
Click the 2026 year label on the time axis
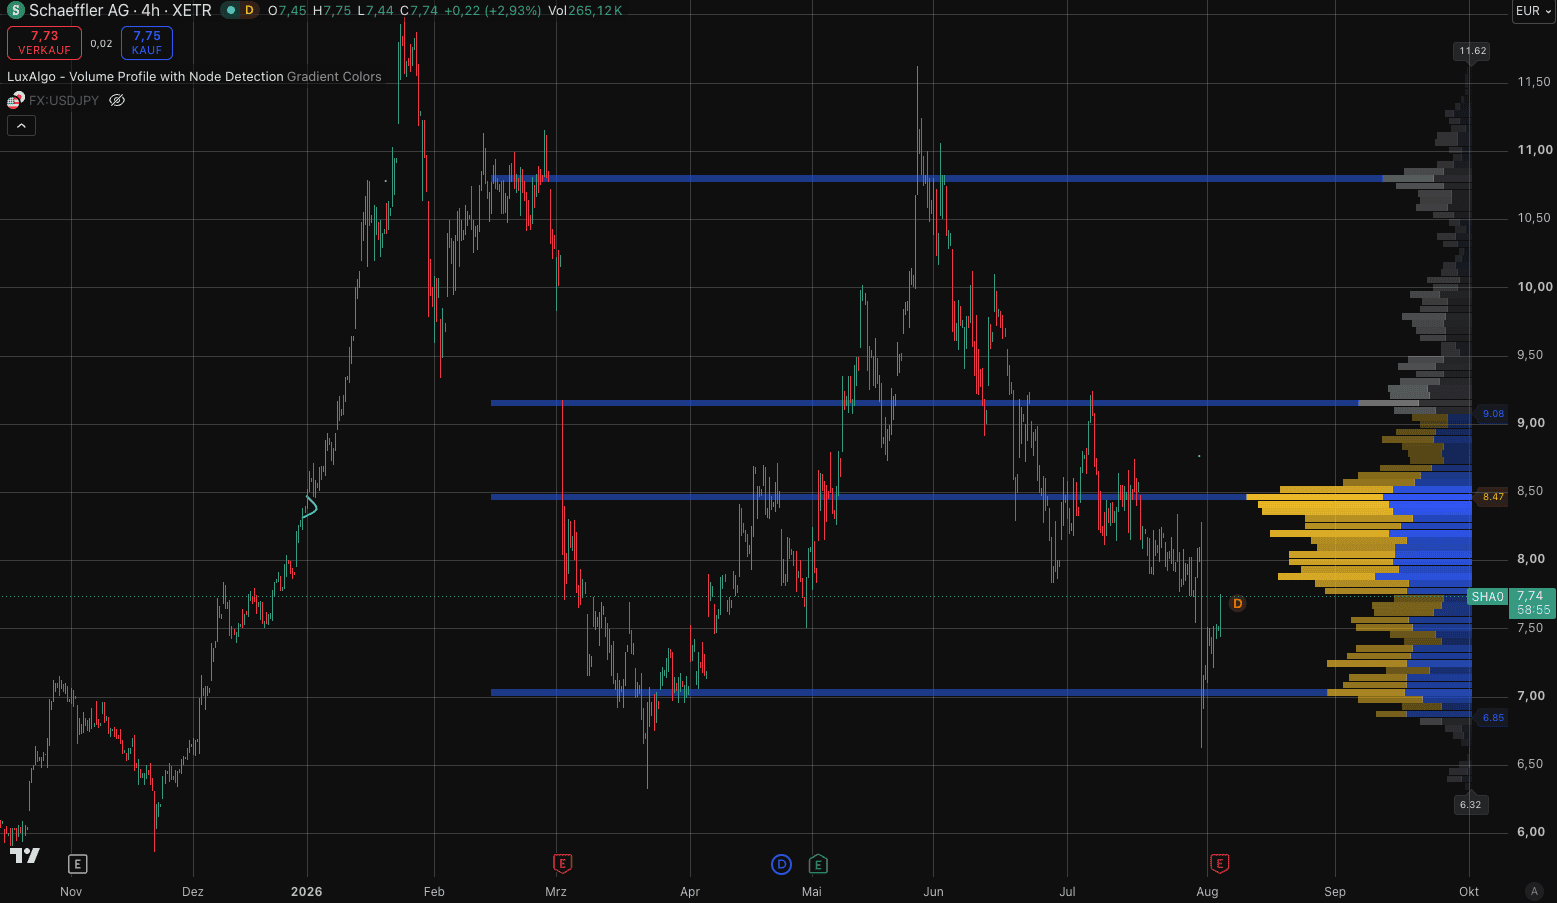306,891
